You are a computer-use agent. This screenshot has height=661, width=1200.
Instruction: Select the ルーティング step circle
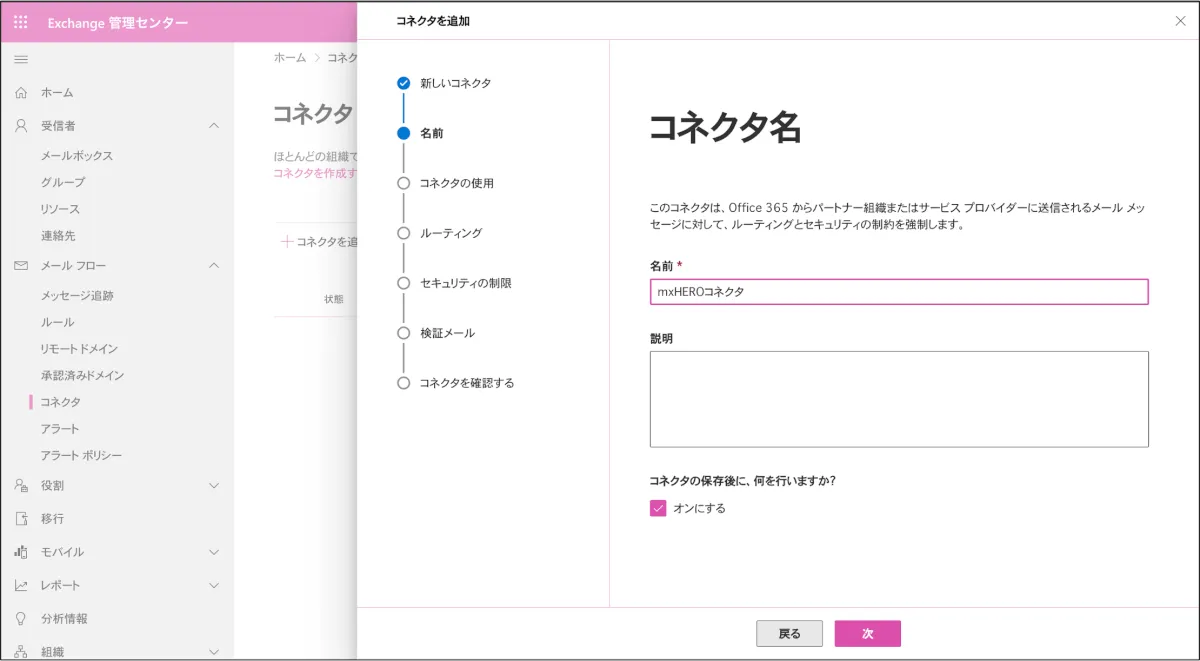click(404, 233)
